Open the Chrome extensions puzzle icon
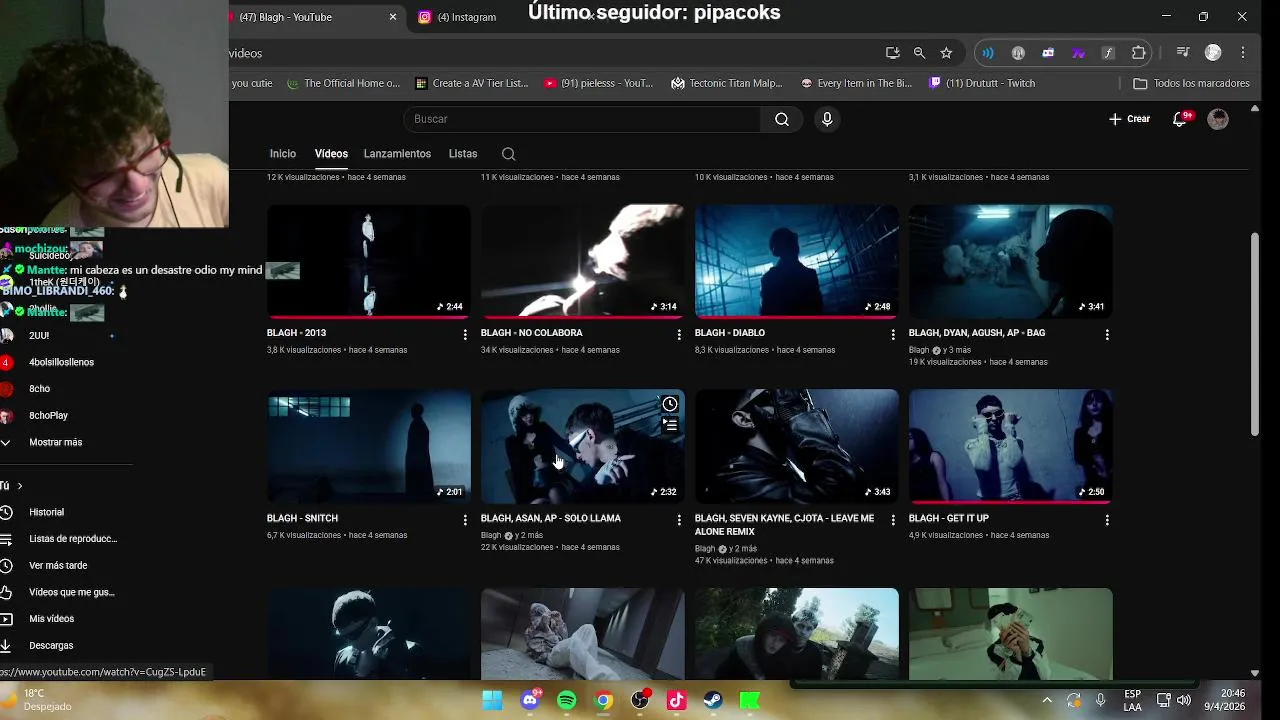Image resolution: width=1280 pixels, height=720 pixels. pyautogui.click(x=1139, y=53)
